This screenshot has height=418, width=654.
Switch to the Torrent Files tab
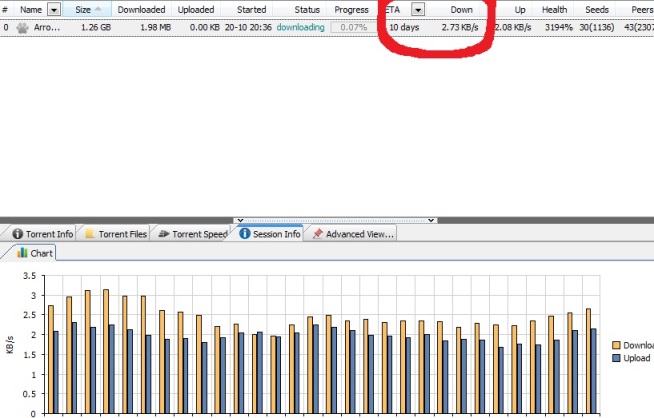(x=116, y=234)
